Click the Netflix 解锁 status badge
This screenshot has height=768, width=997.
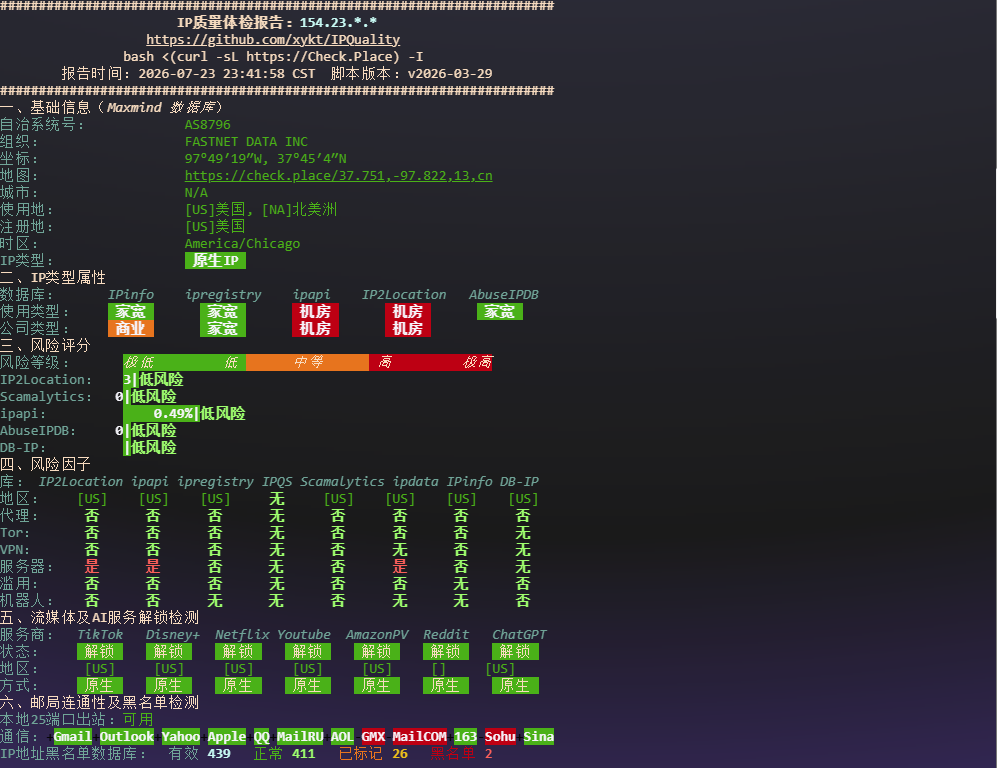click(x=238, y=652)
